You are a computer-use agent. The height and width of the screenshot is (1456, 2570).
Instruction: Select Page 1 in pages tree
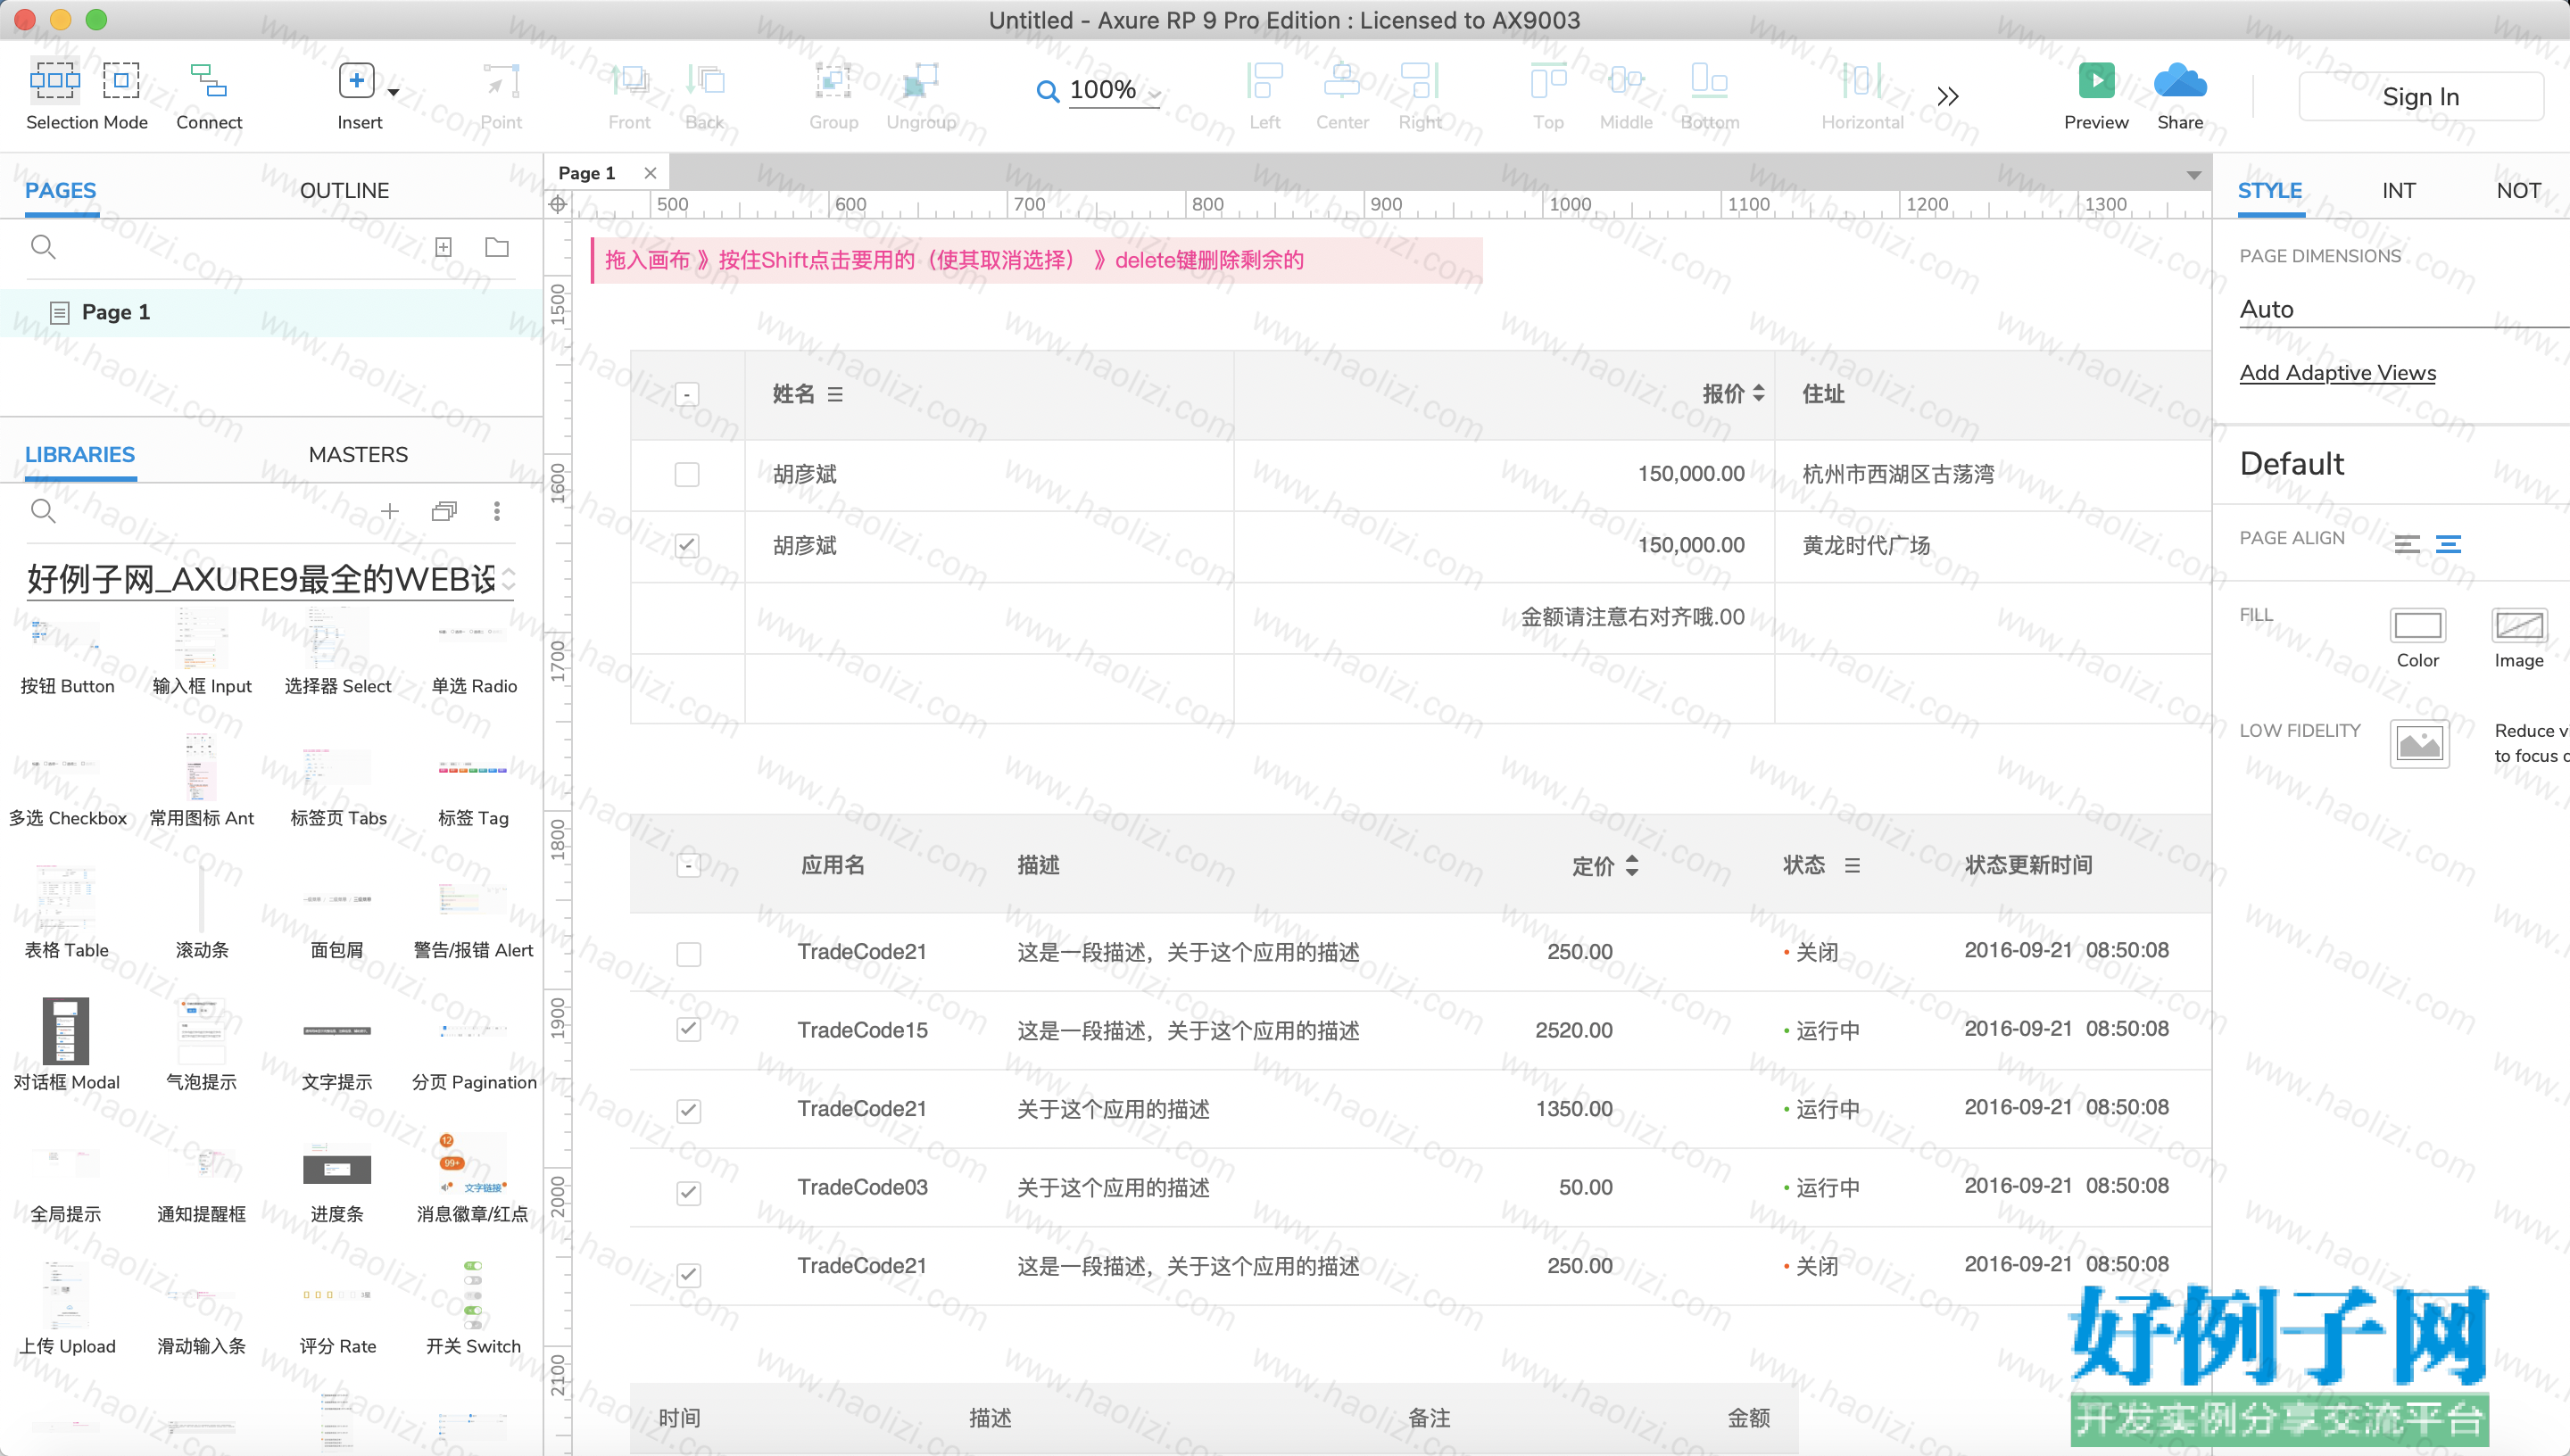point(271,312)
